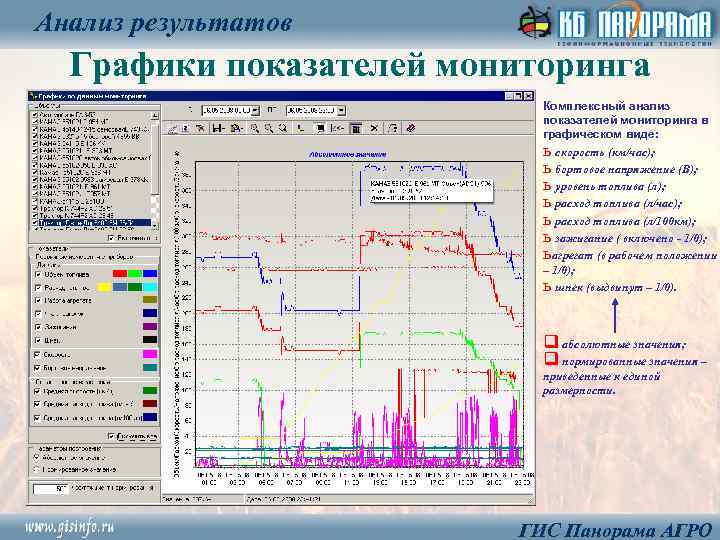Toggle the Средняя скорость checkbox
720x540 pixels.
[37, 391]
